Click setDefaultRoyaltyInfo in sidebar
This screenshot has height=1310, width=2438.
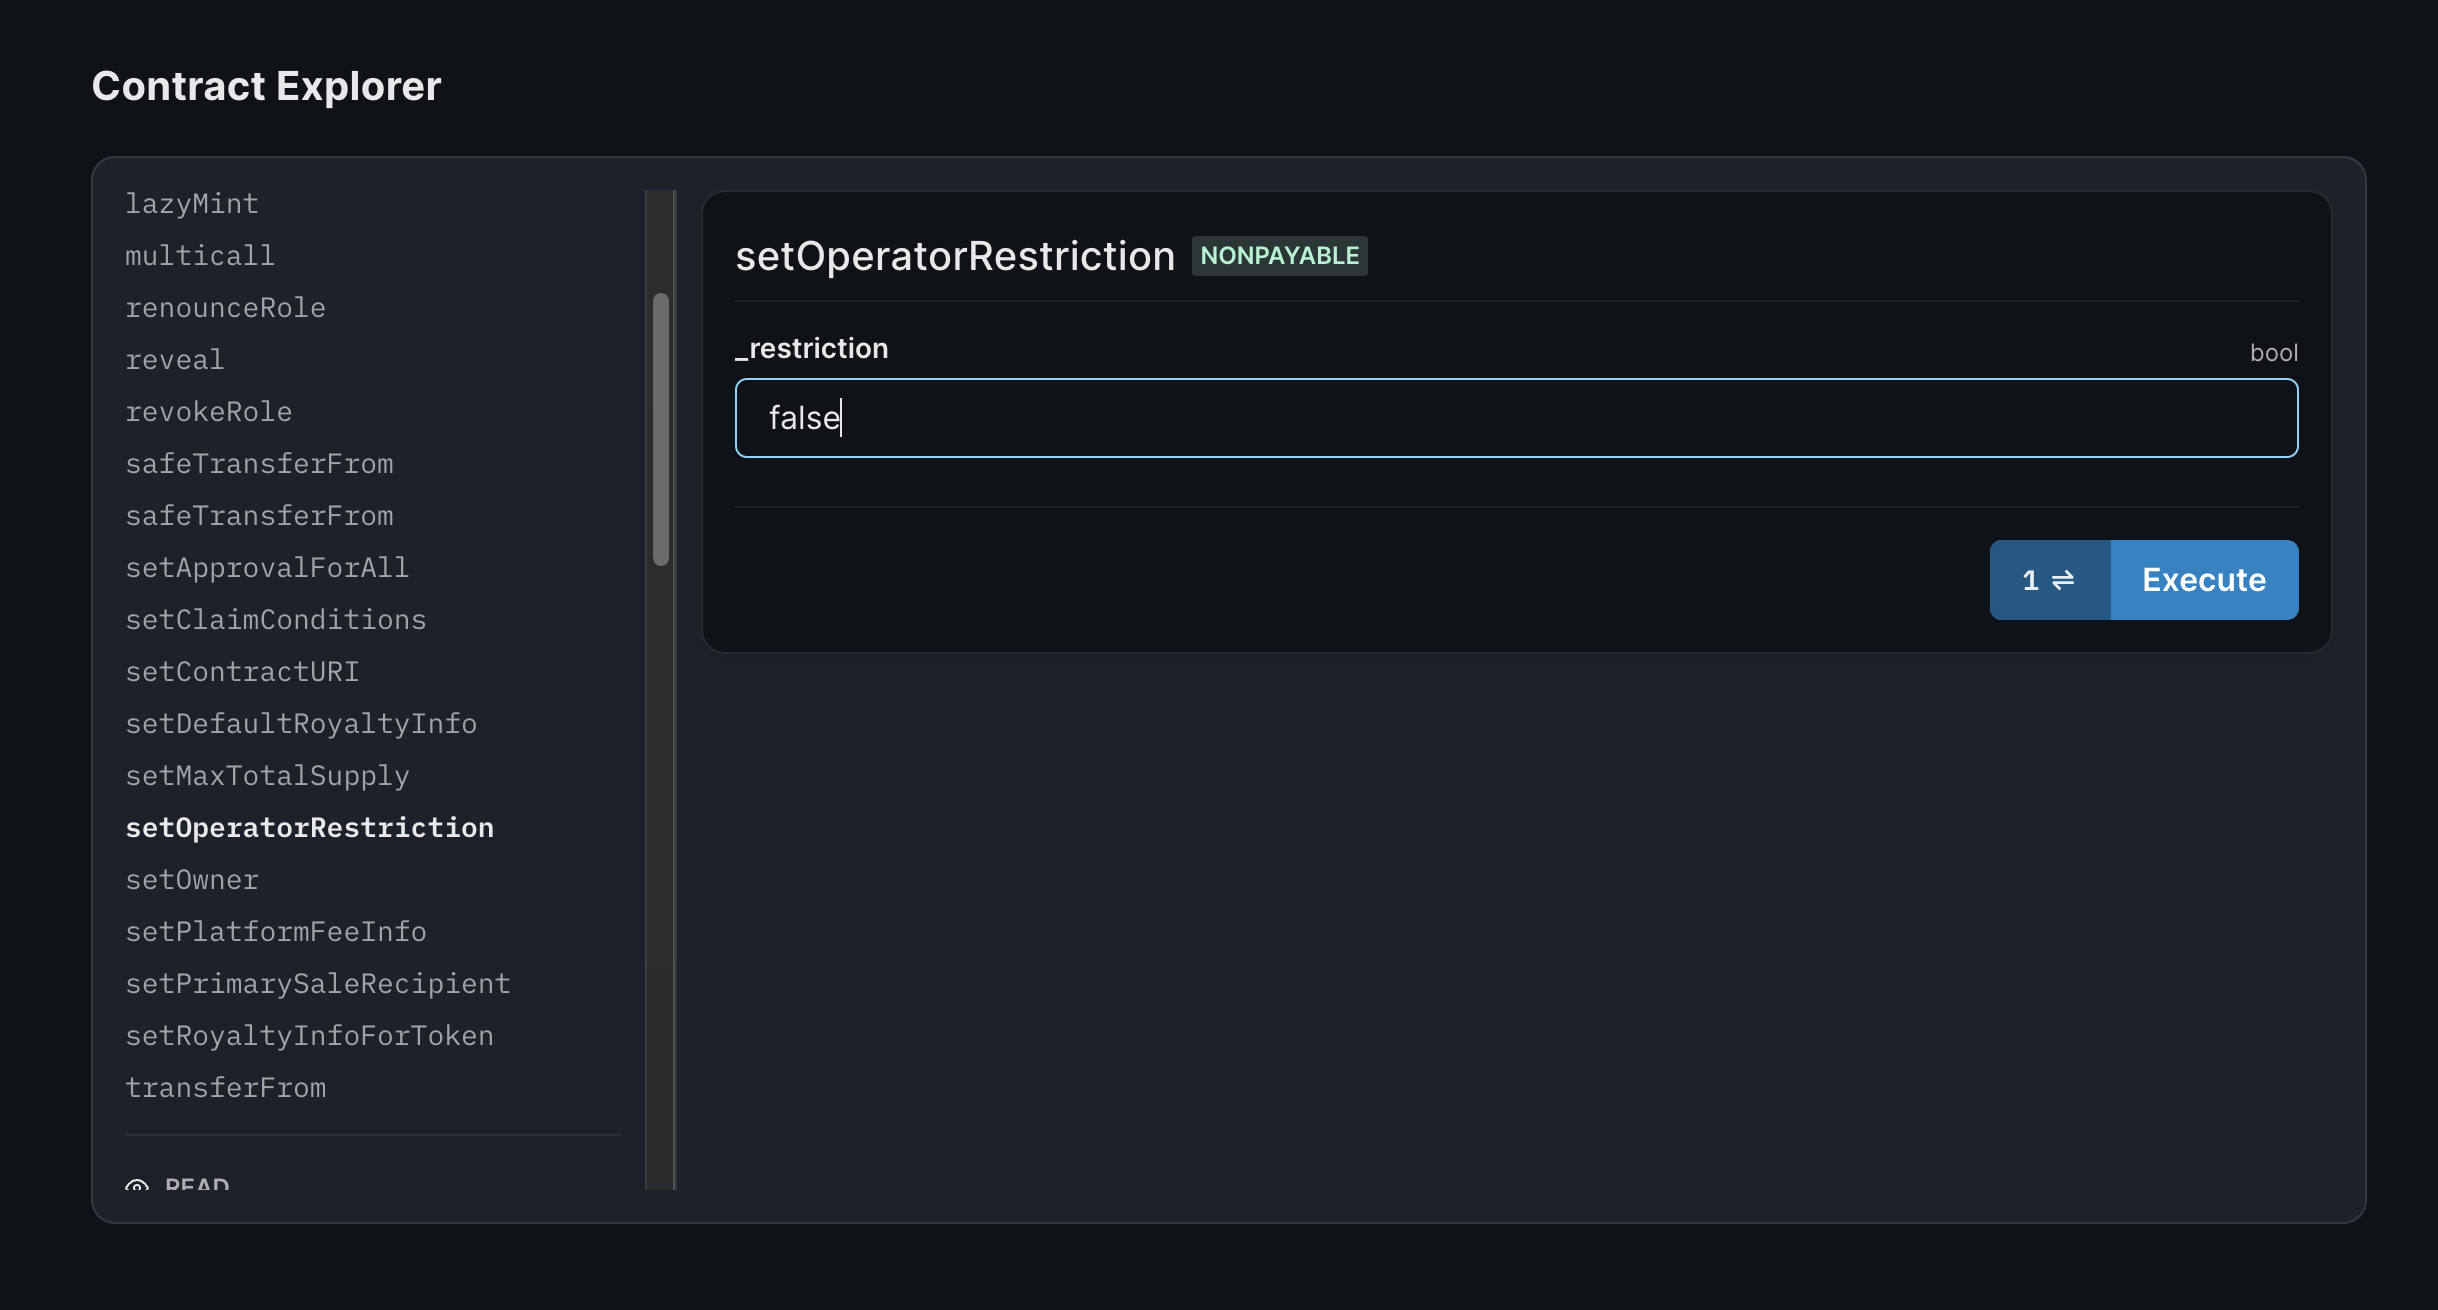[302, 723]
